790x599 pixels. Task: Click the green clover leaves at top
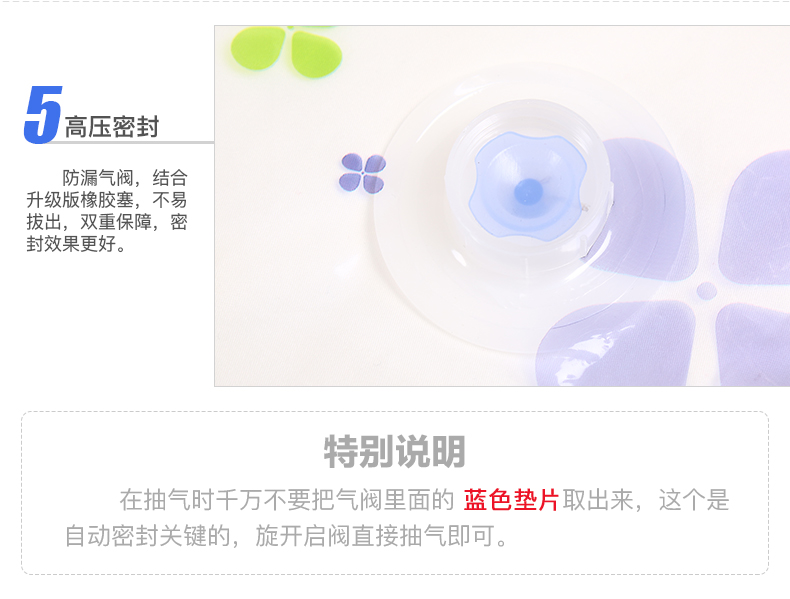point(286,51)
